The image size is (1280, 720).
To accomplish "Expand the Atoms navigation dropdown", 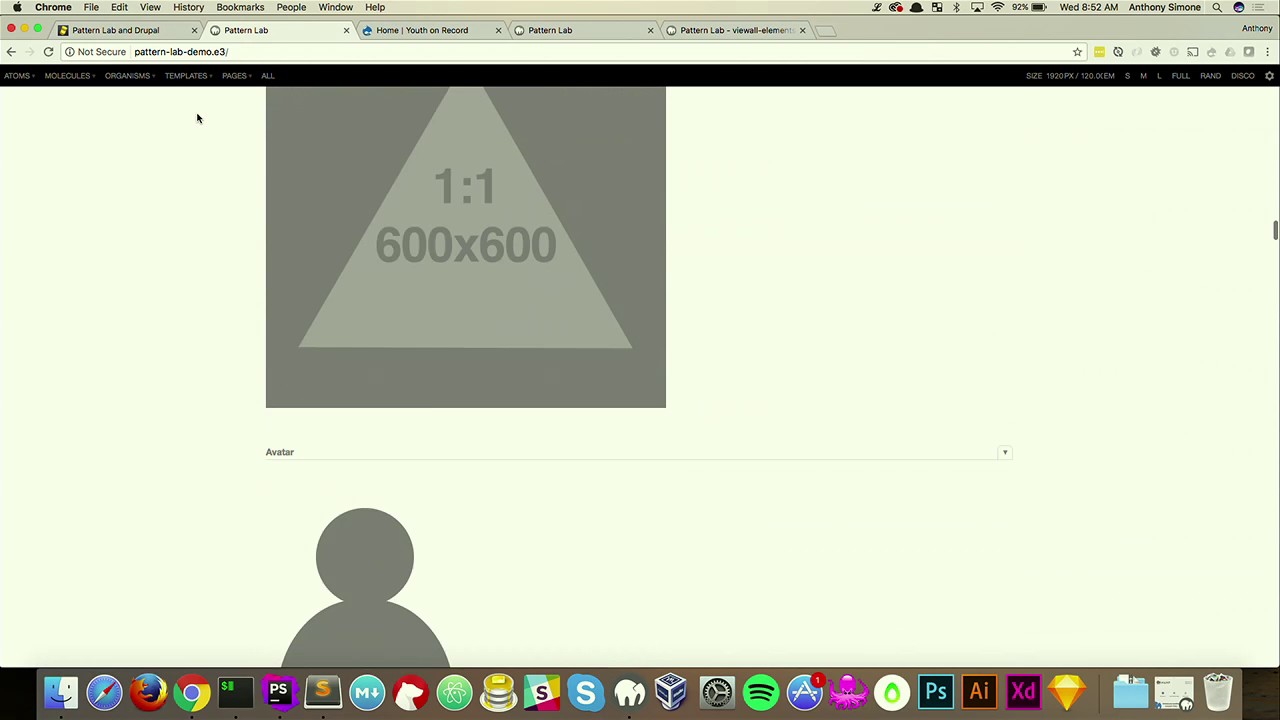I will [x=19, y=76].
